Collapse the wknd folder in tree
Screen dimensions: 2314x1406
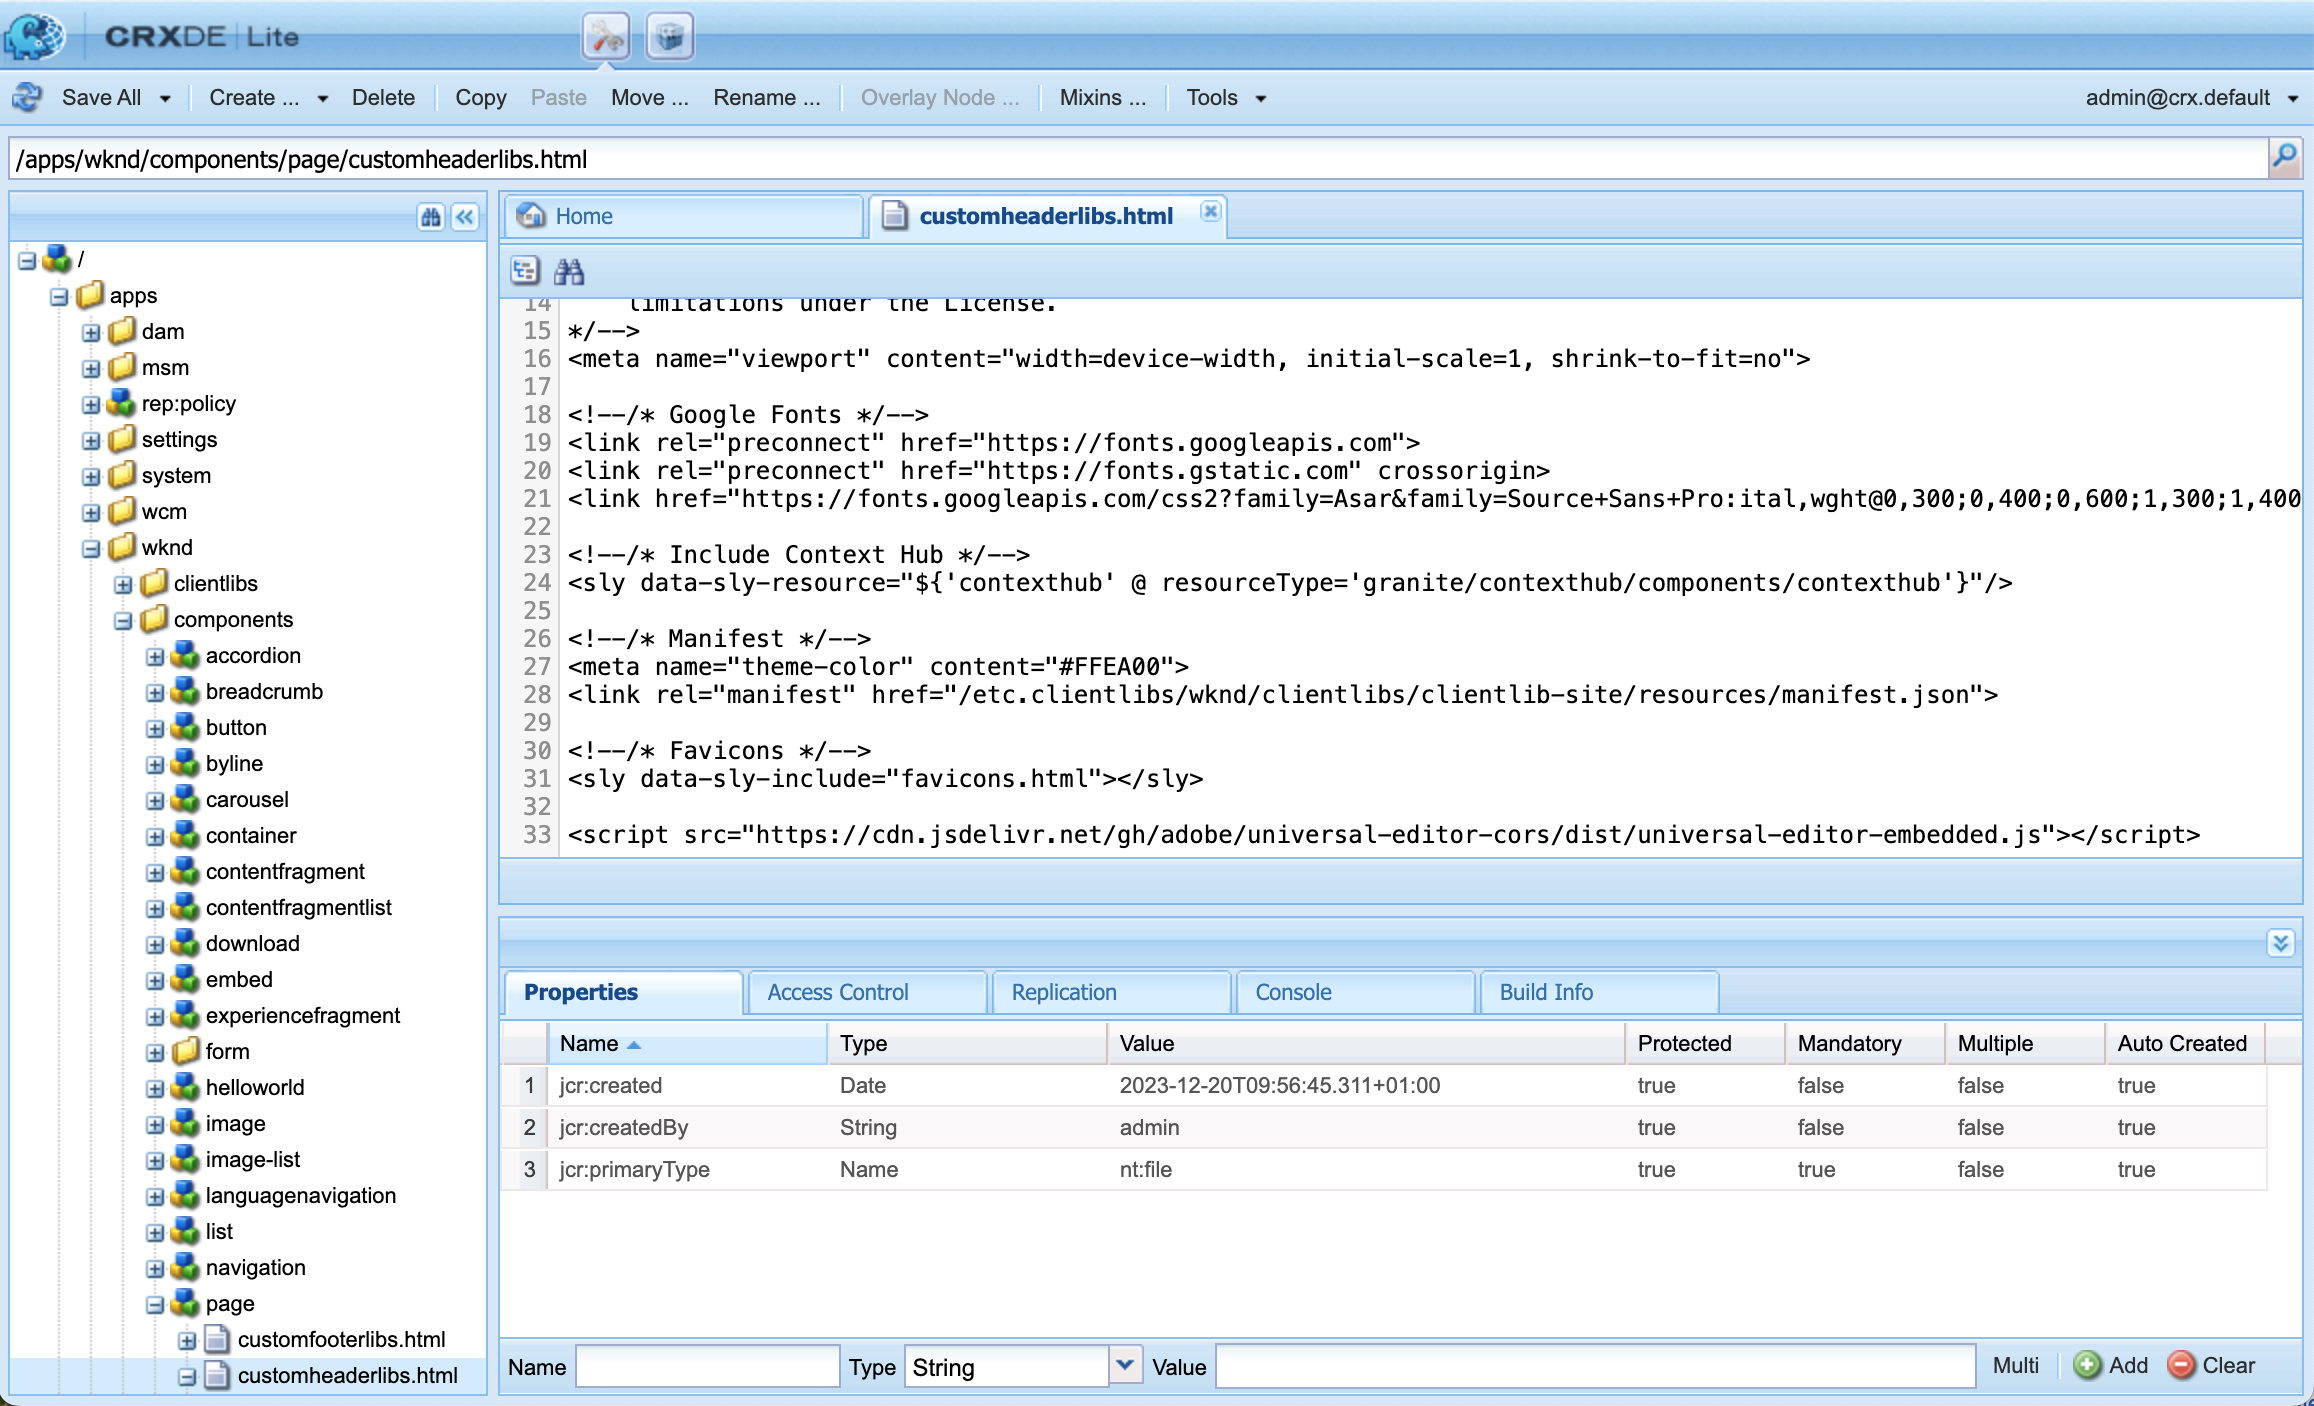(x=91, y=548)
